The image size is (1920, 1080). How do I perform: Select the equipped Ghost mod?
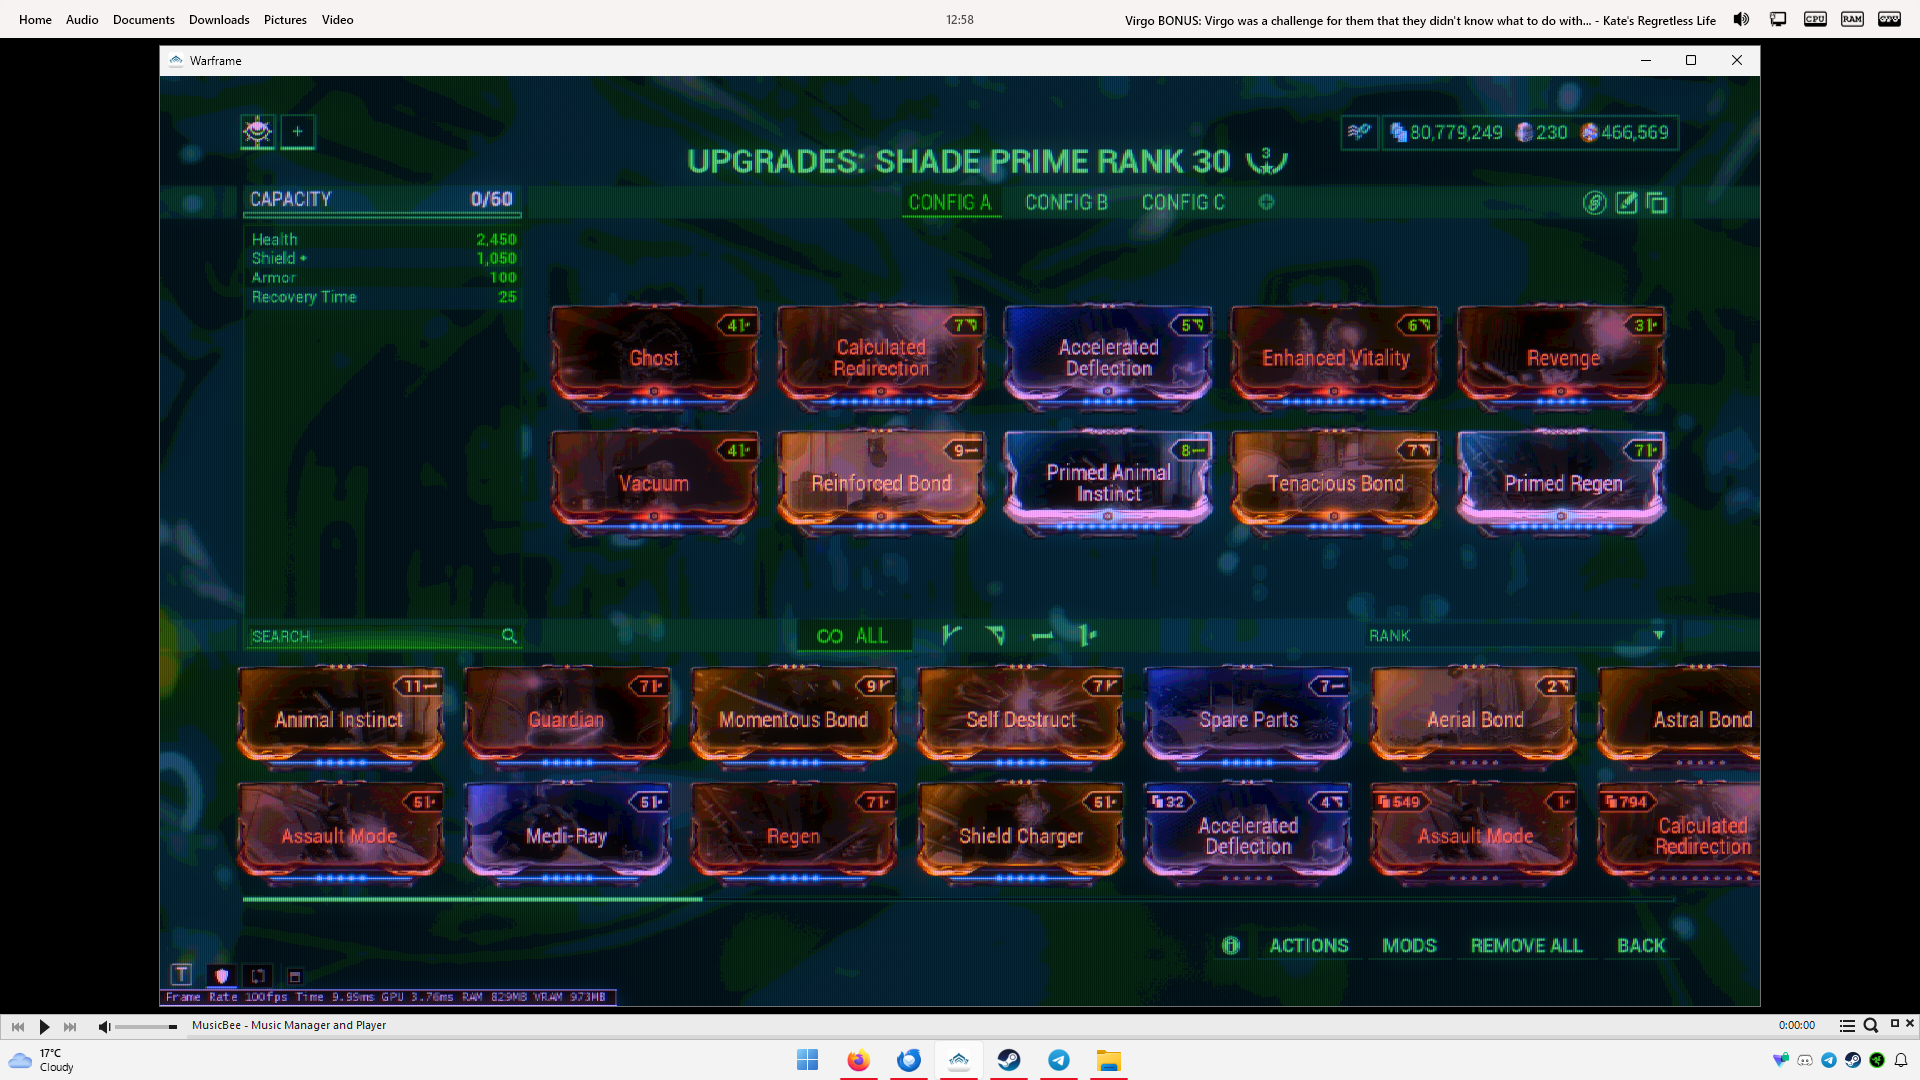pos(654,357)
